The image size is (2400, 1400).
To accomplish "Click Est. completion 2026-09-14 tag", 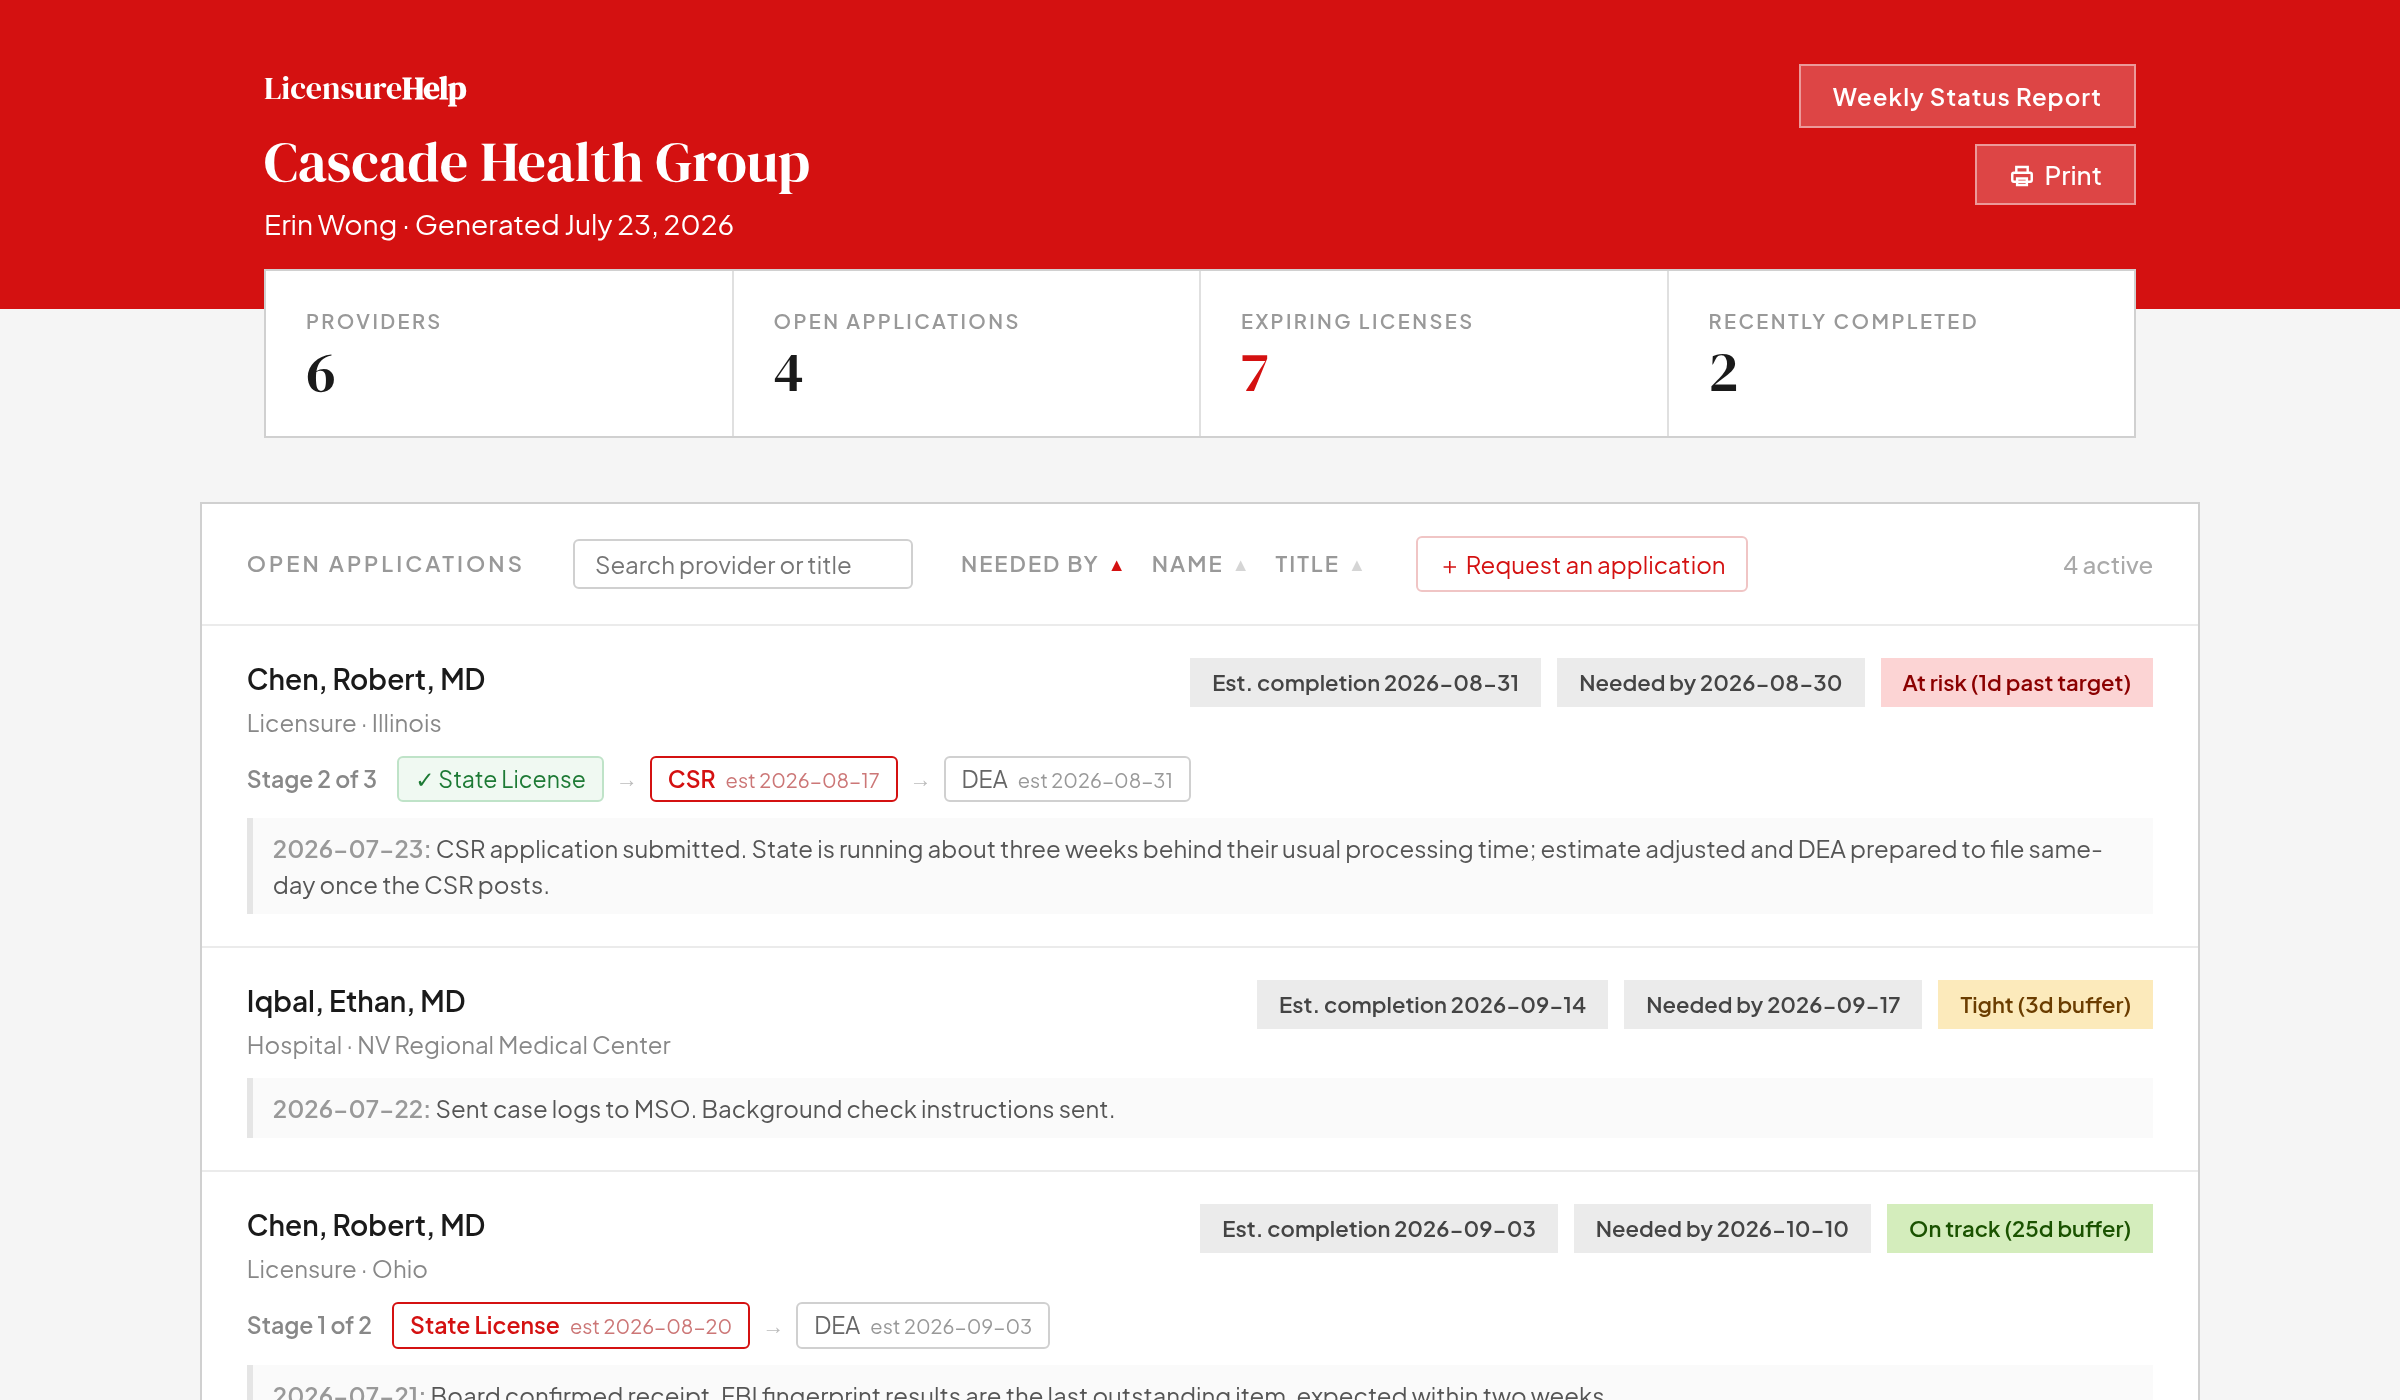I will [1432, 1005].
